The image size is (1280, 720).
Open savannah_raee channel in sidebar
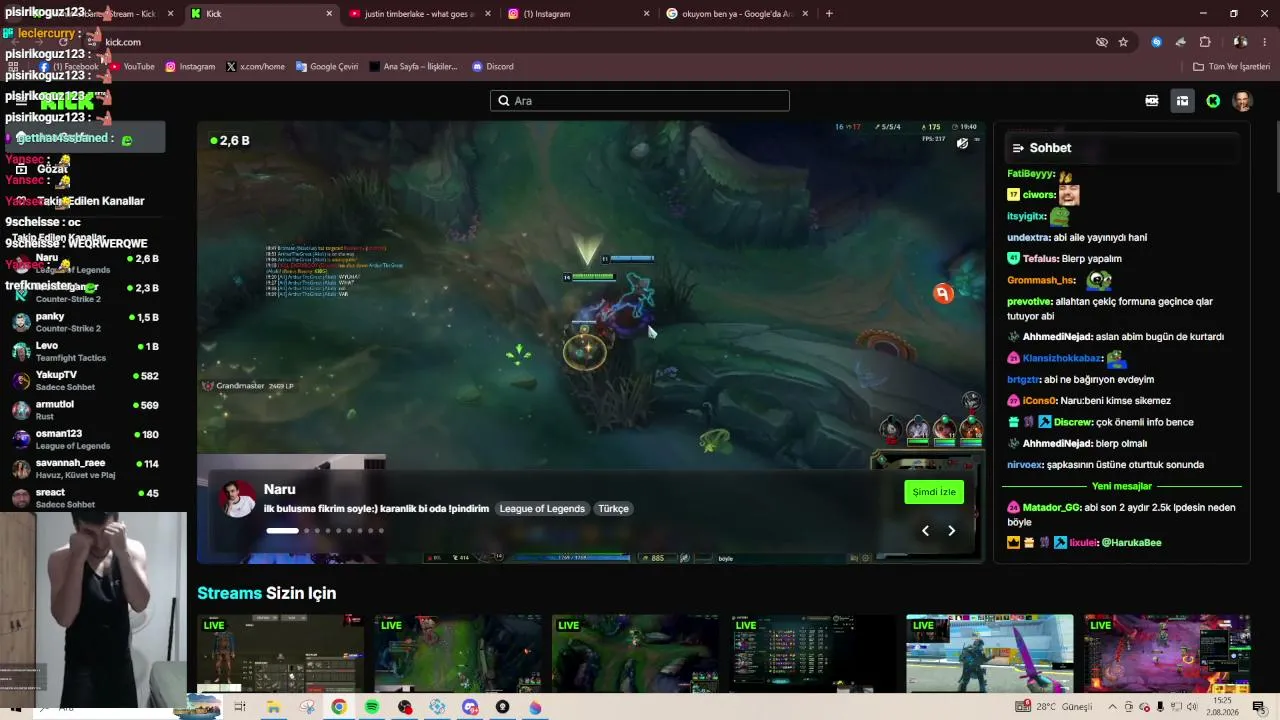pos(85,469)
